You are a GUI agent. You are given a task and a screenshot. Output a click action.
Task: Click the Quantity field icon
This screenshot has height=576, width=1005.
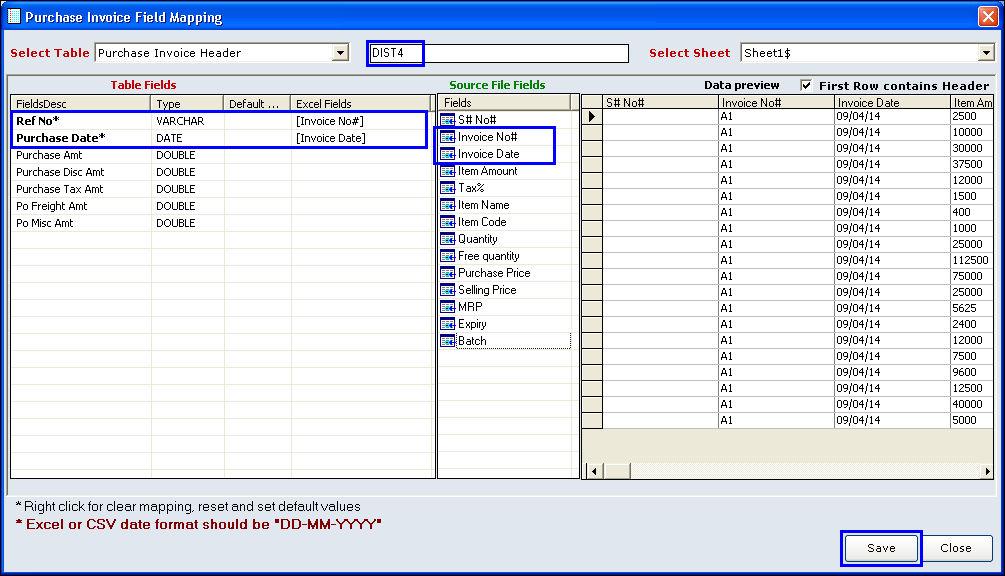(447, 239)
